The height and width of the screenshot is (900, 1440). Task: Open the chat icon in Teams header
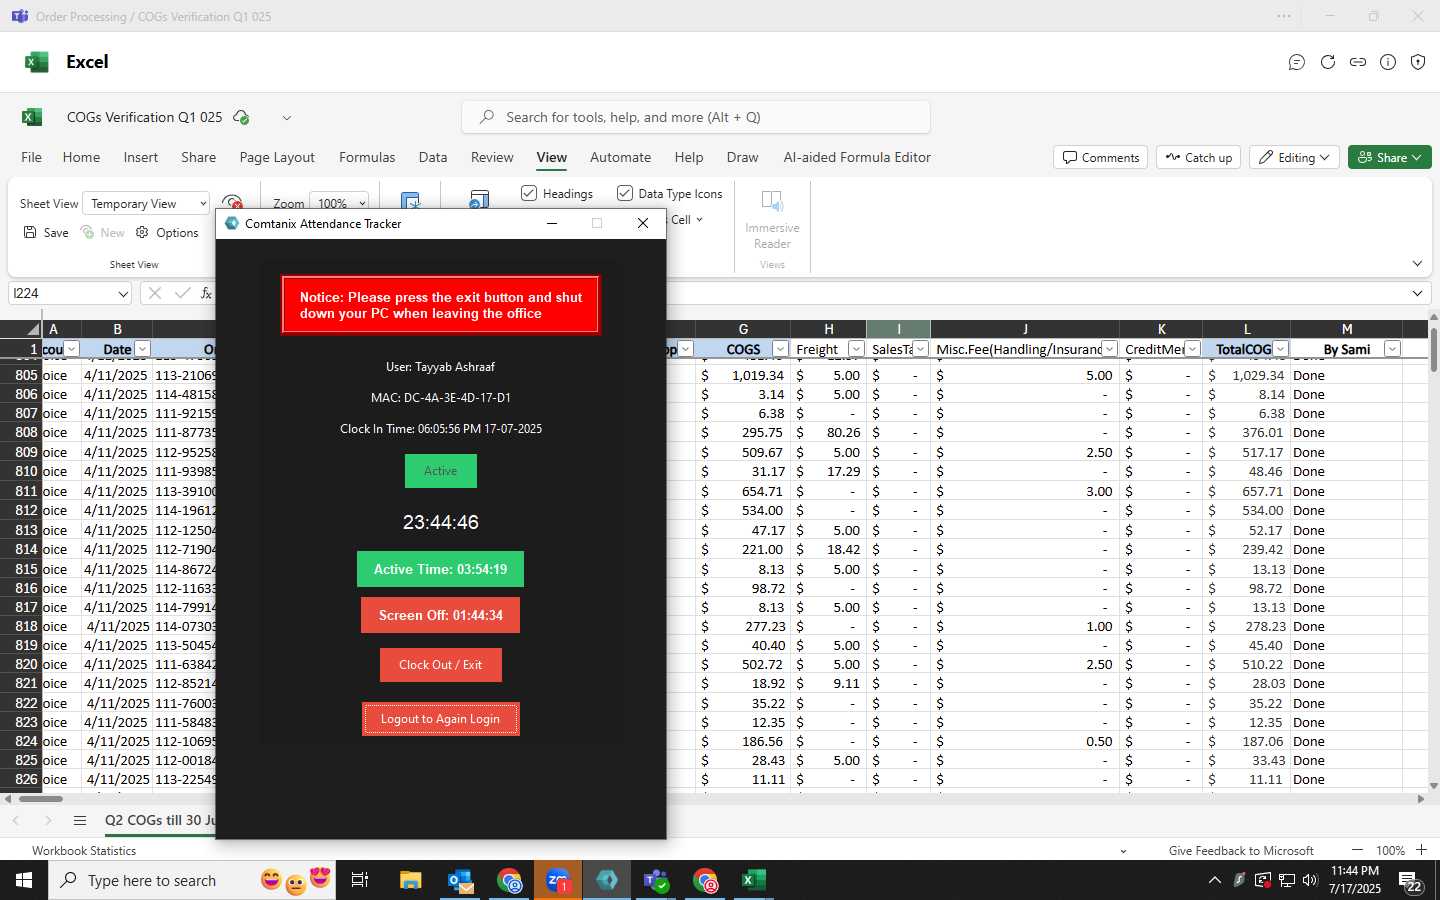(x=1297, y=62)
